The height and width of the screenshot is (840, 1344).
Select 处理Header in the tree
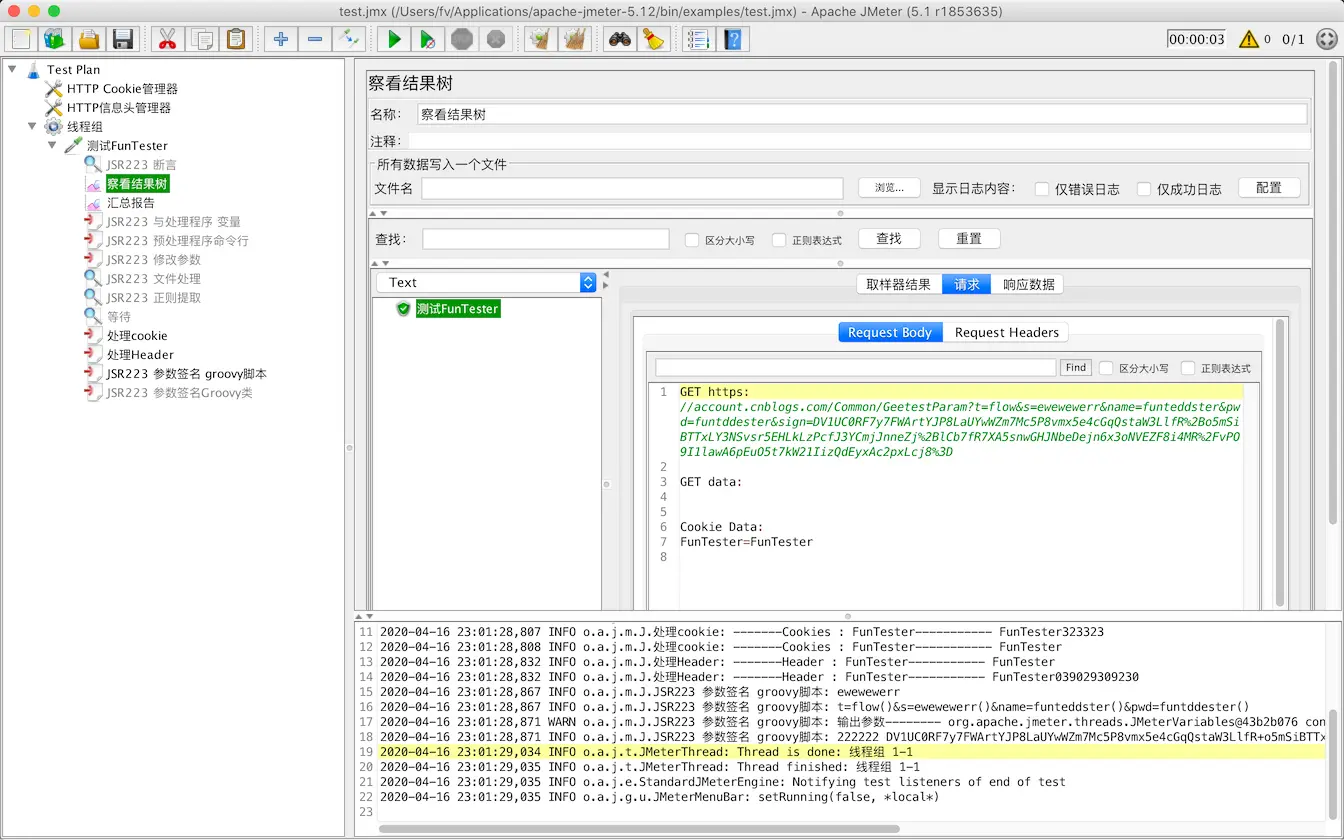140,355
